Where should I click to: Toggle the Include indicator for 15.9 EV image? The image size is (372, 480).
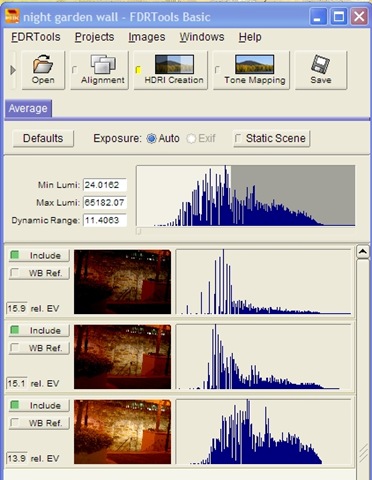(x=14, y=255)
